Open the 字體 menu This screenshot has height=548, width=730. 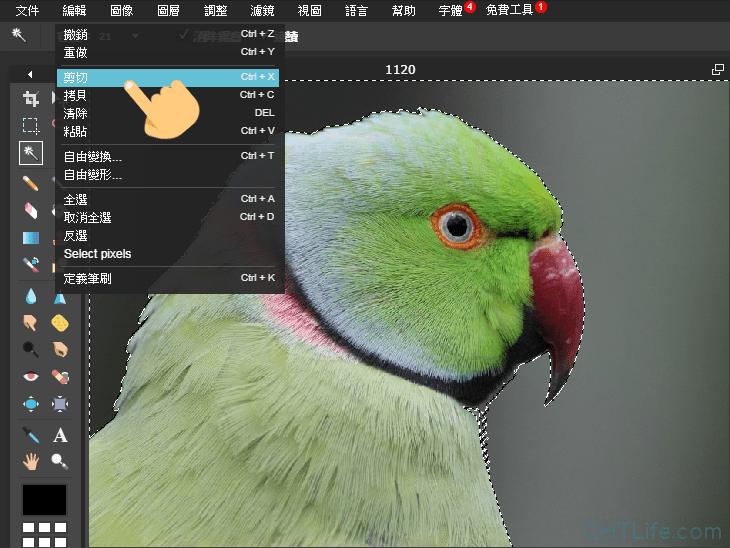pyautogui.click(x=451, y=10)
